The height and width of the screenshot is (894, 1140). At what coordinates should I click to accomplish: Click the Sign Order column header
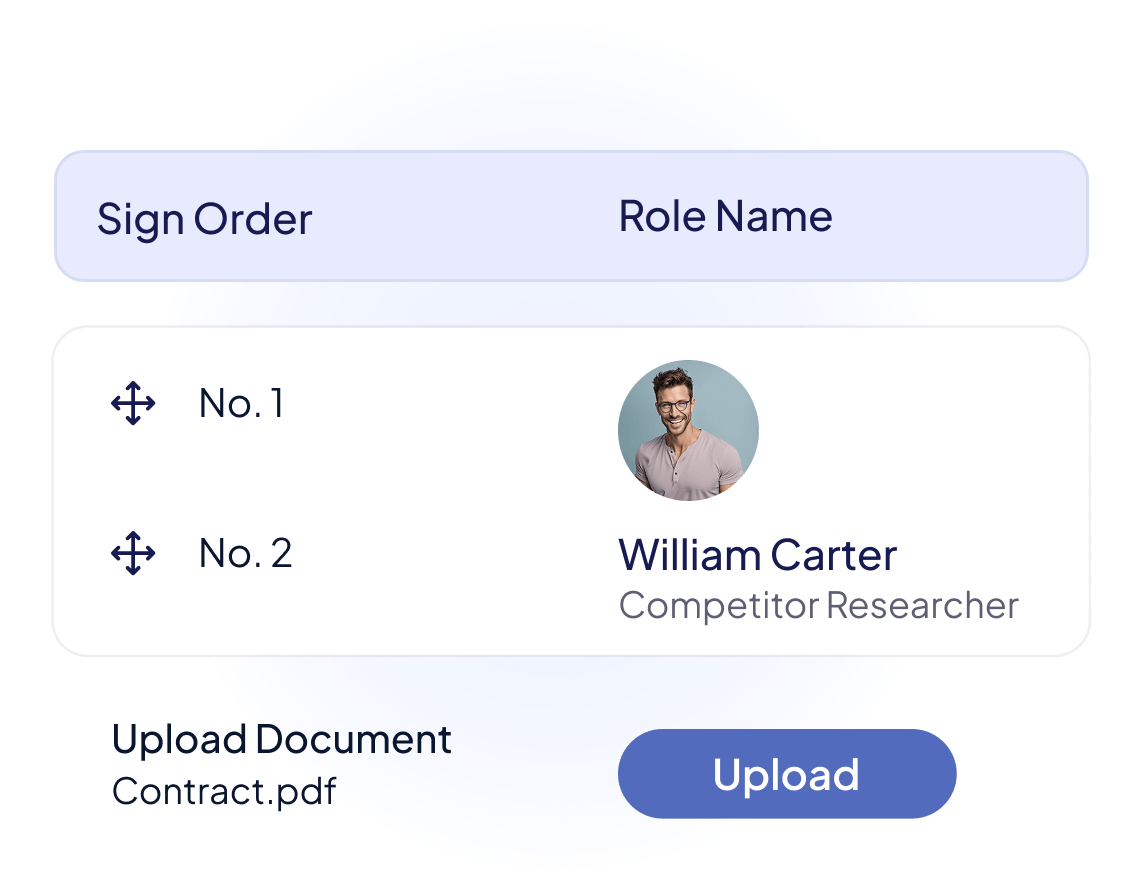click(x=204, y=219)
